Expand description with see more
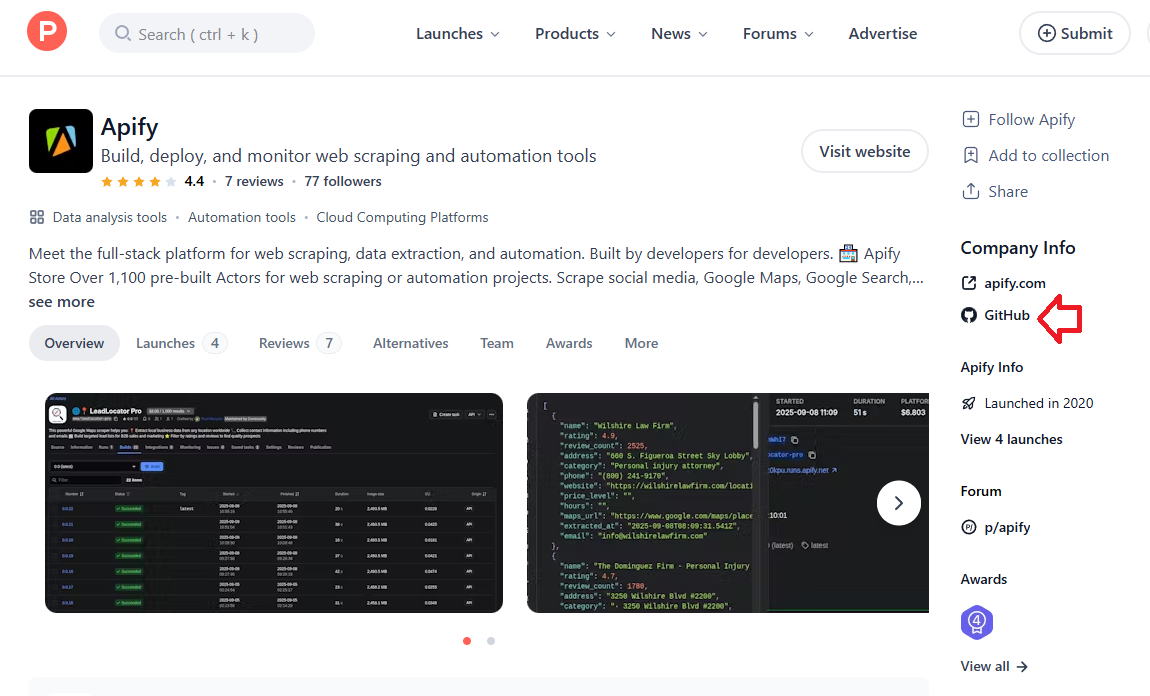 pos(62,301)
